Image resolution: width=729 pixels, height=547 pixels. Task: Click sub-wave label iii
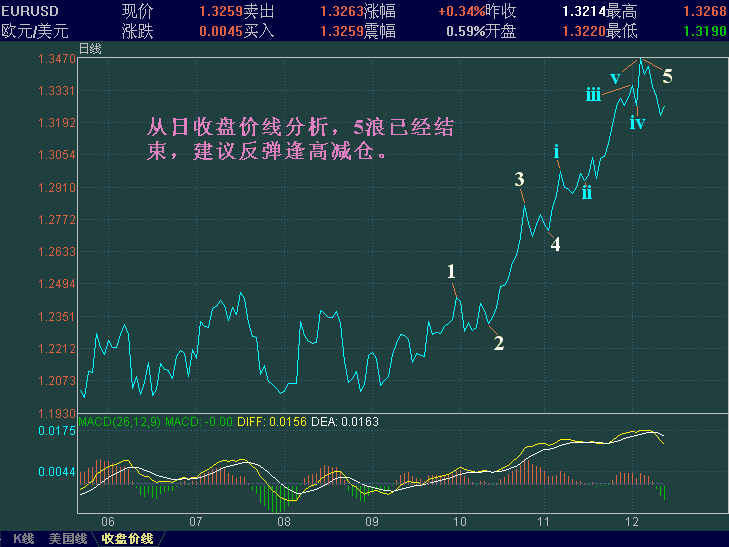[593, 94]
